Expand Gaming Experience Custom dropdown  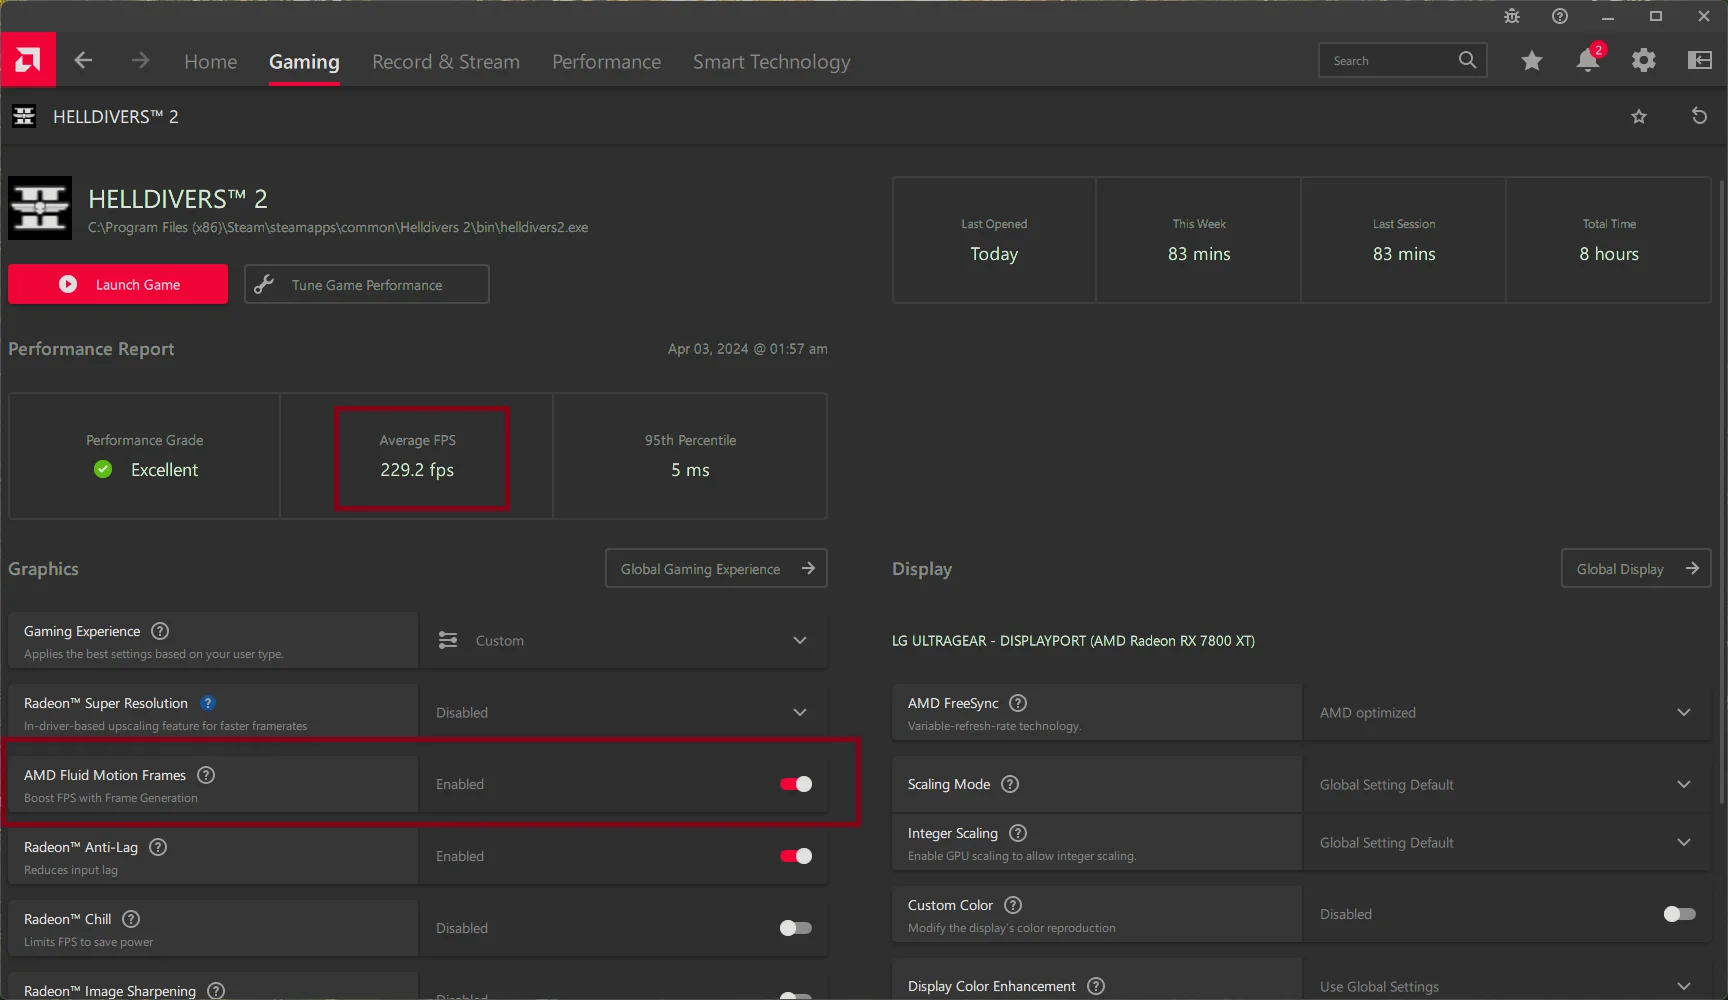click(624, 640)
